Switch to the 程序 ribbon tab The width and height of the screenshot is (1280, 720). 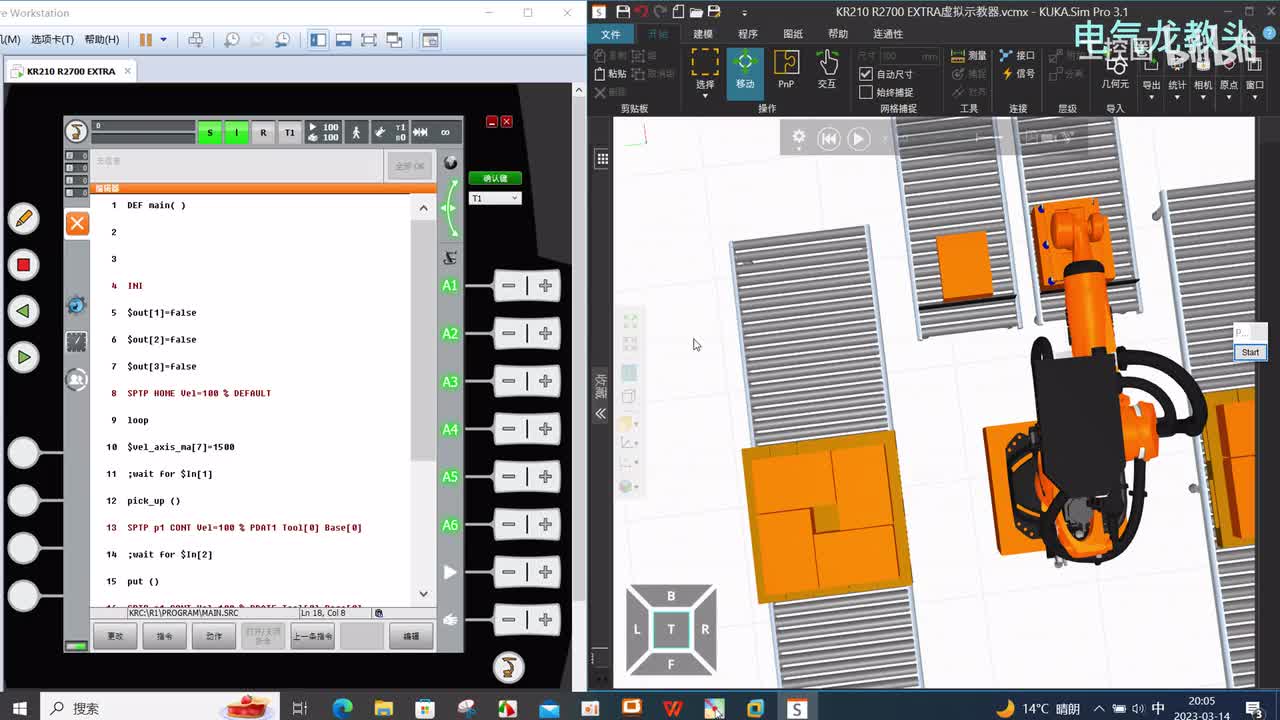pyautogui.click(x=748, y=34)
